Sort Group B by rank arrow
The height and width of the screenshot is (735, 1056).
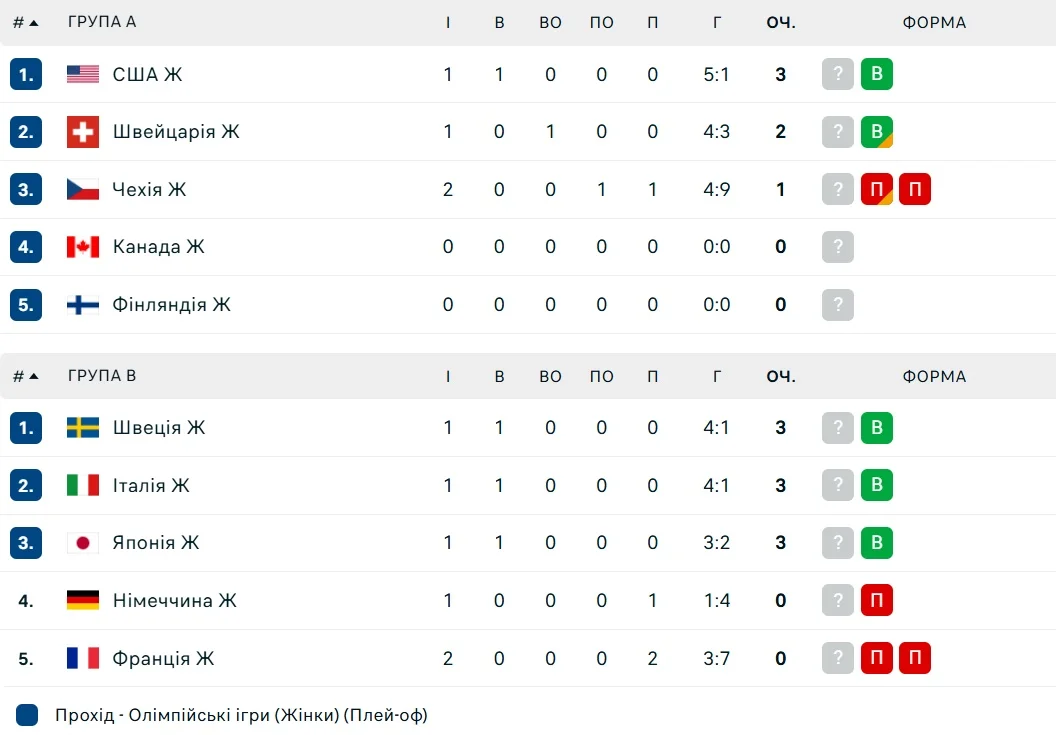26,376
